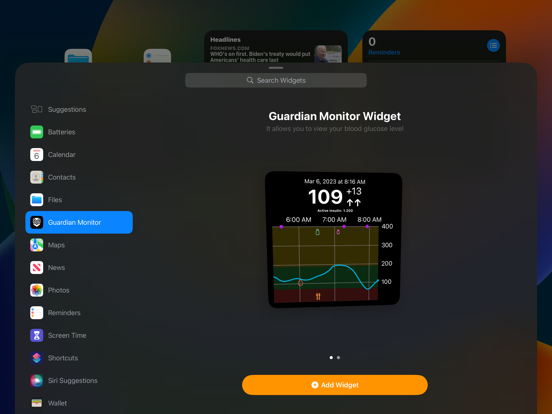552x414 pixels.
Task: Switch to second widget size page dot
Action: tap(338, 357)
